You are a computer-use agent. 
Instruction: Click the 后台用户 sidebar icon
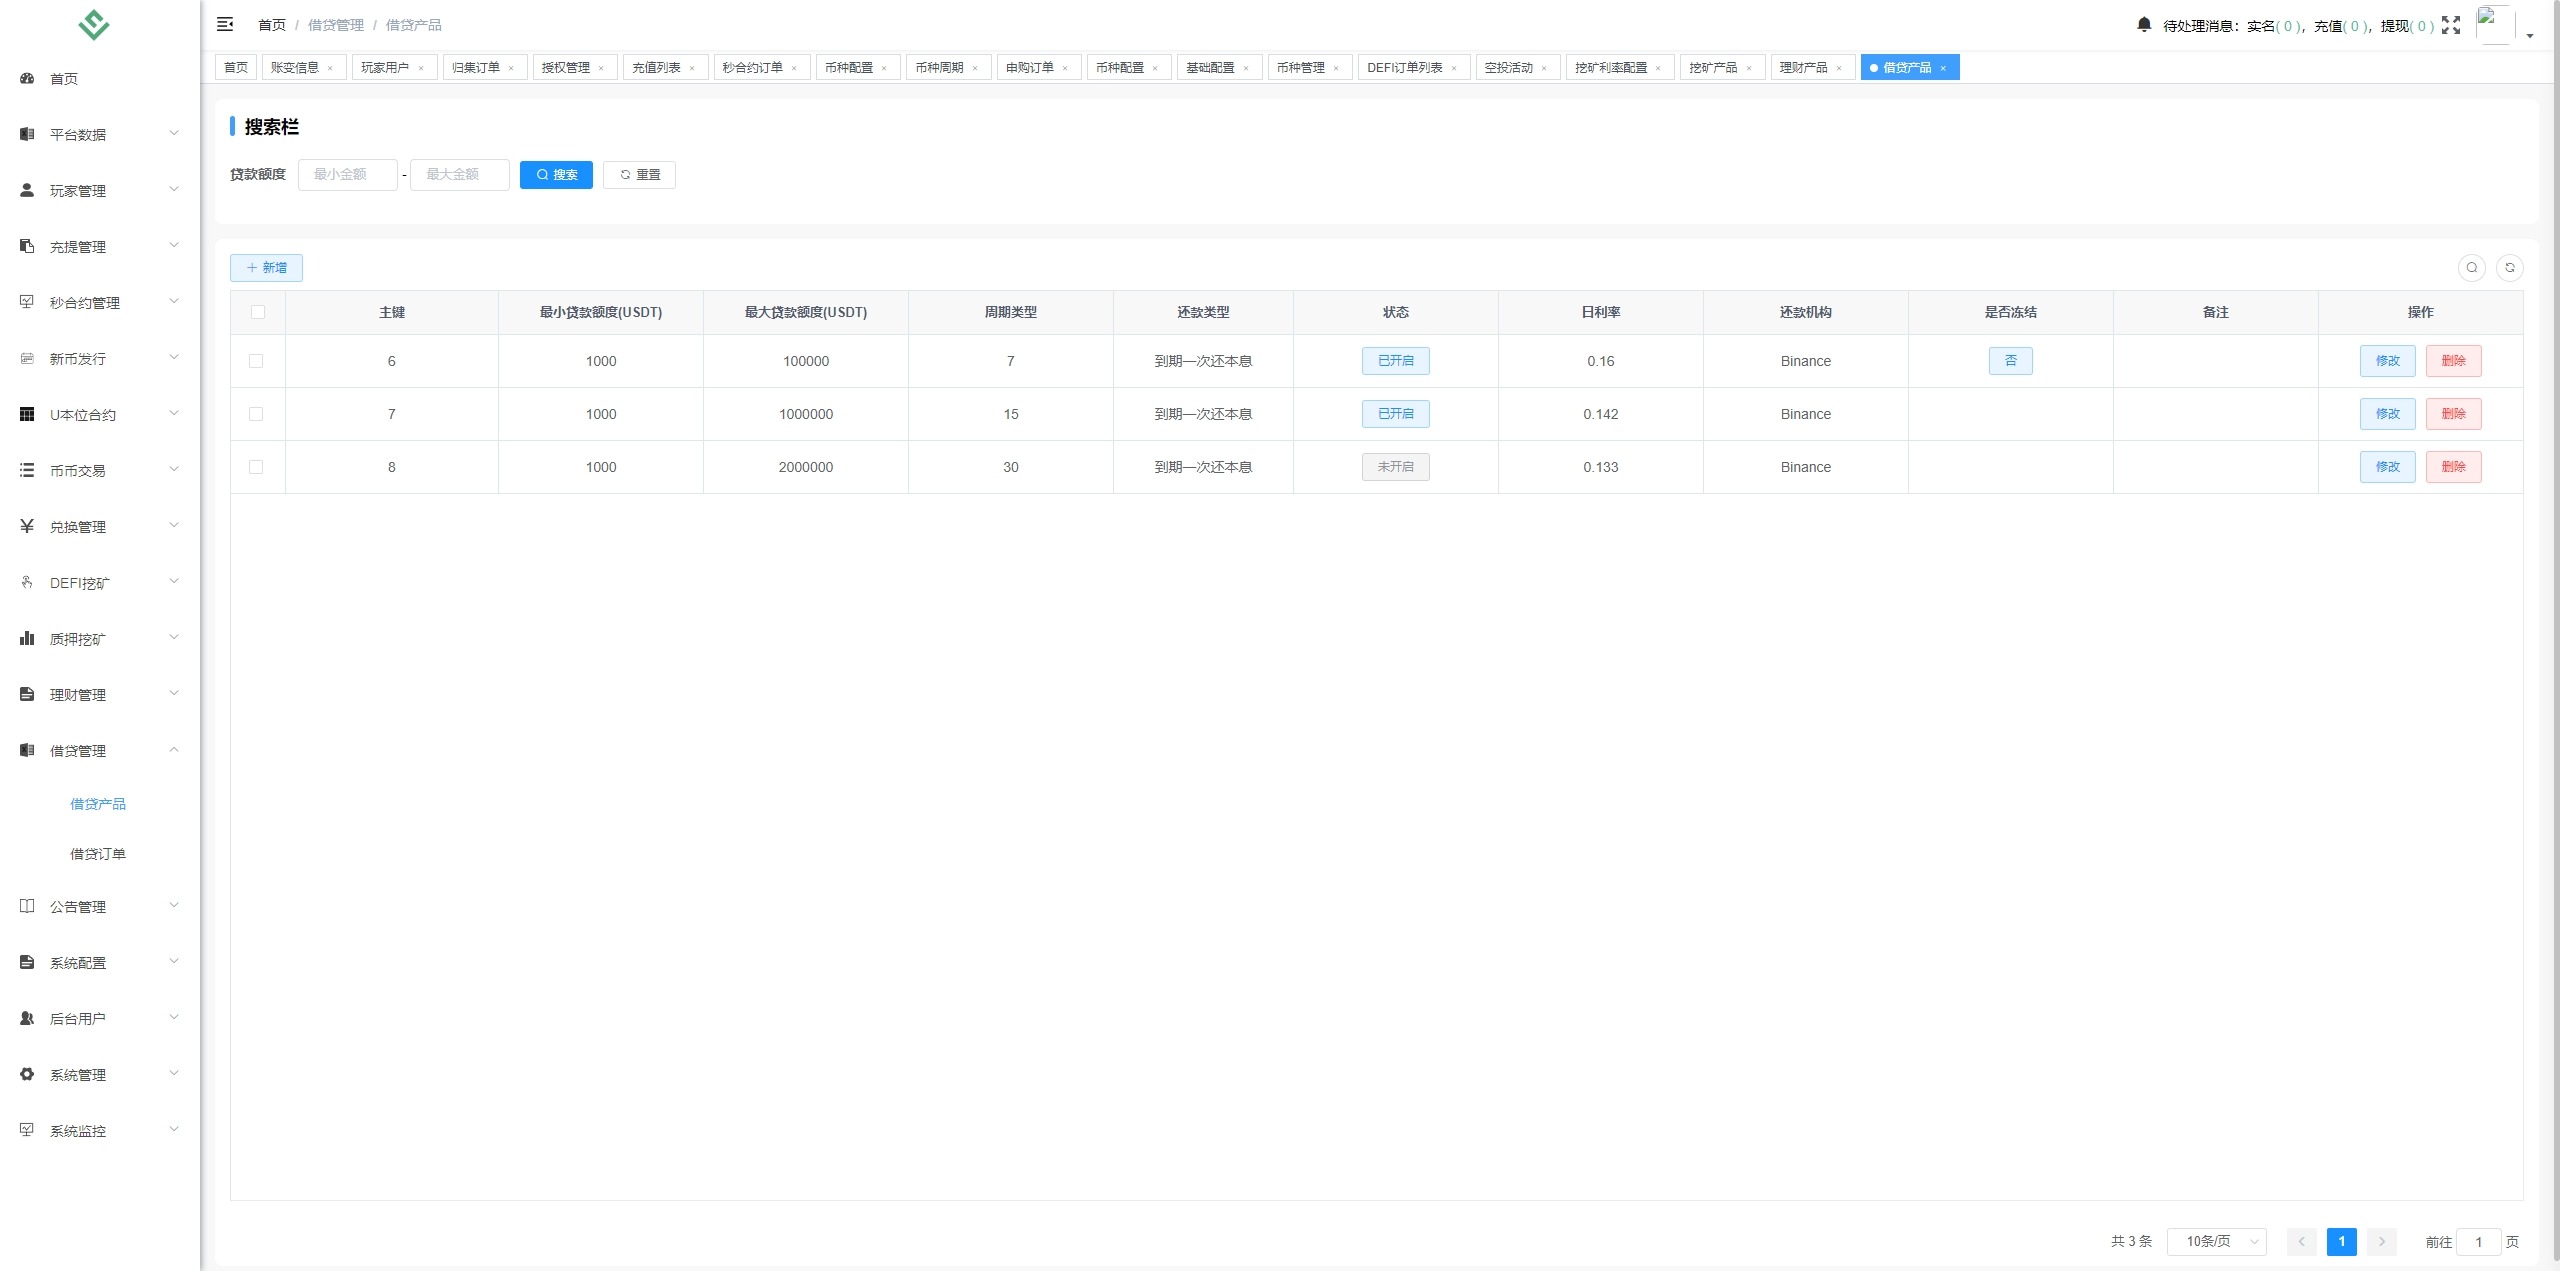(27, 1018)
